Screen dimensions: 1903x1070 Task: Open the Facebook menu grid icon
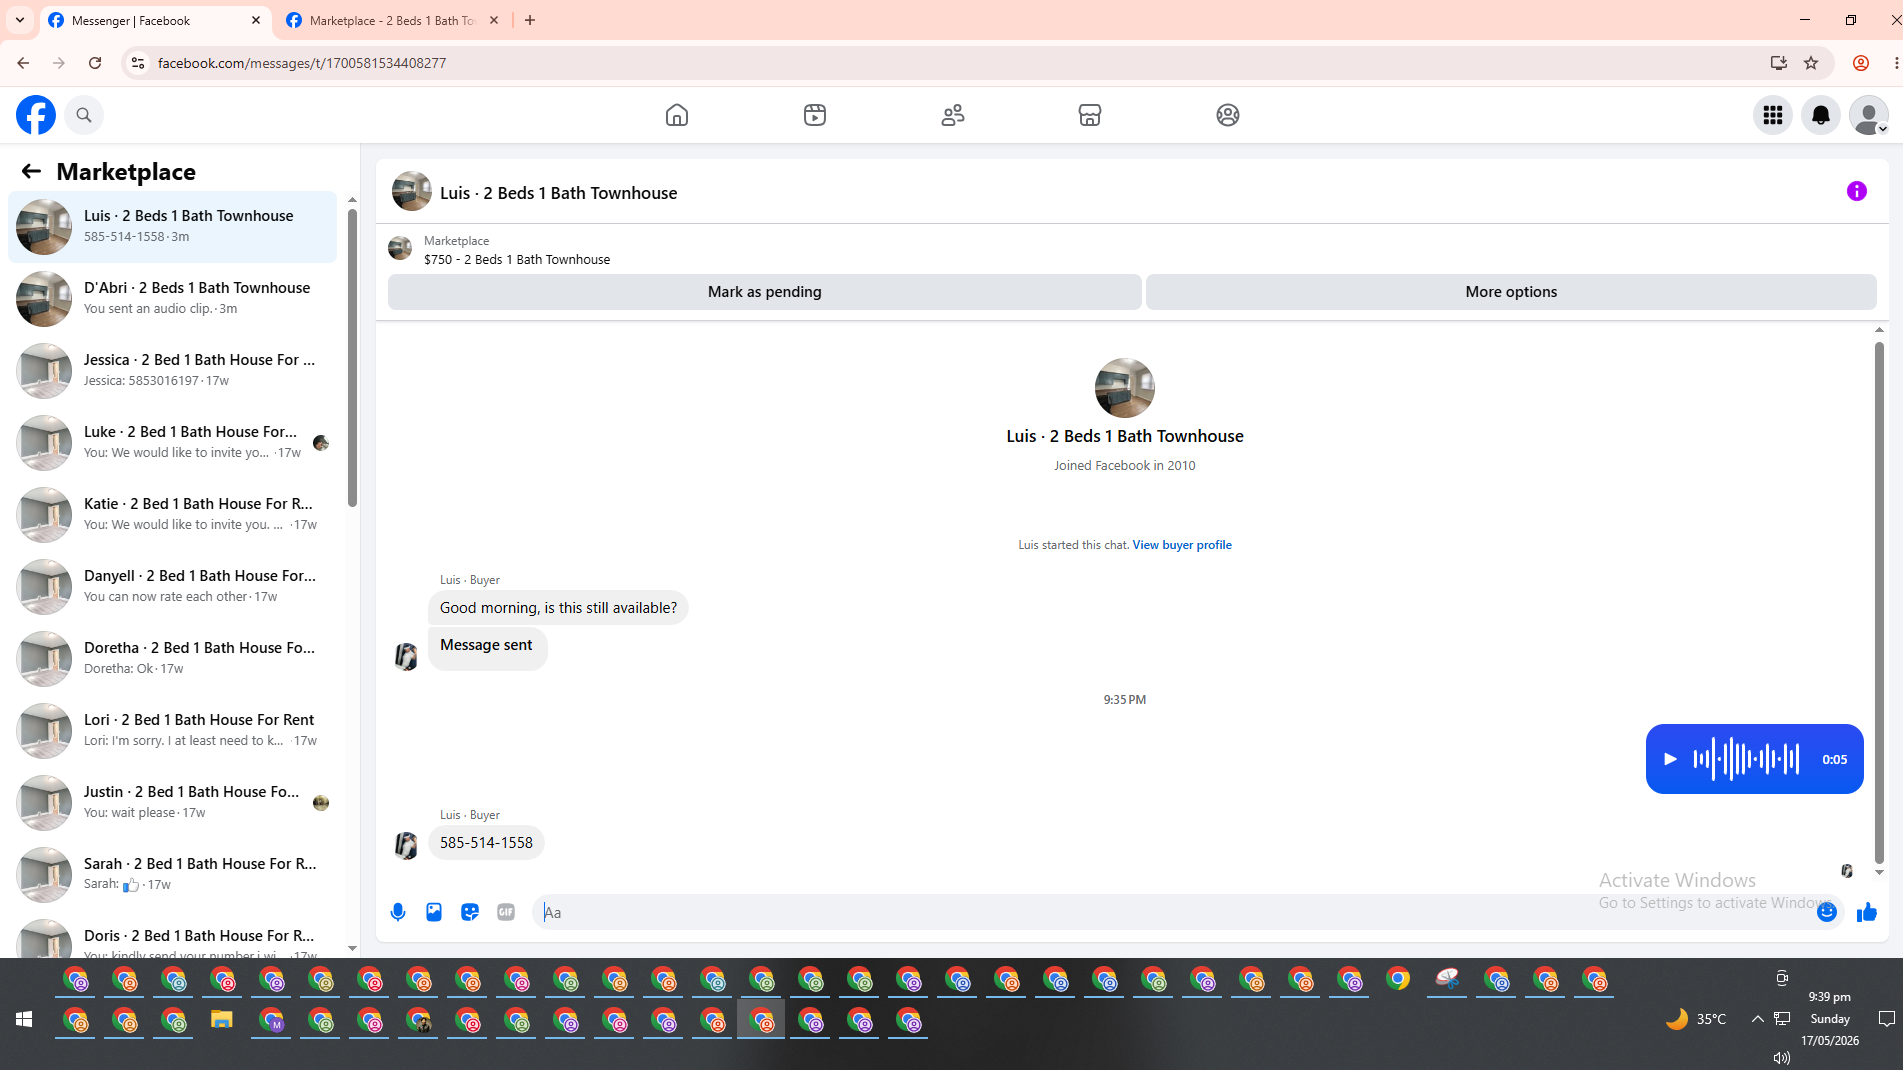1773,115
